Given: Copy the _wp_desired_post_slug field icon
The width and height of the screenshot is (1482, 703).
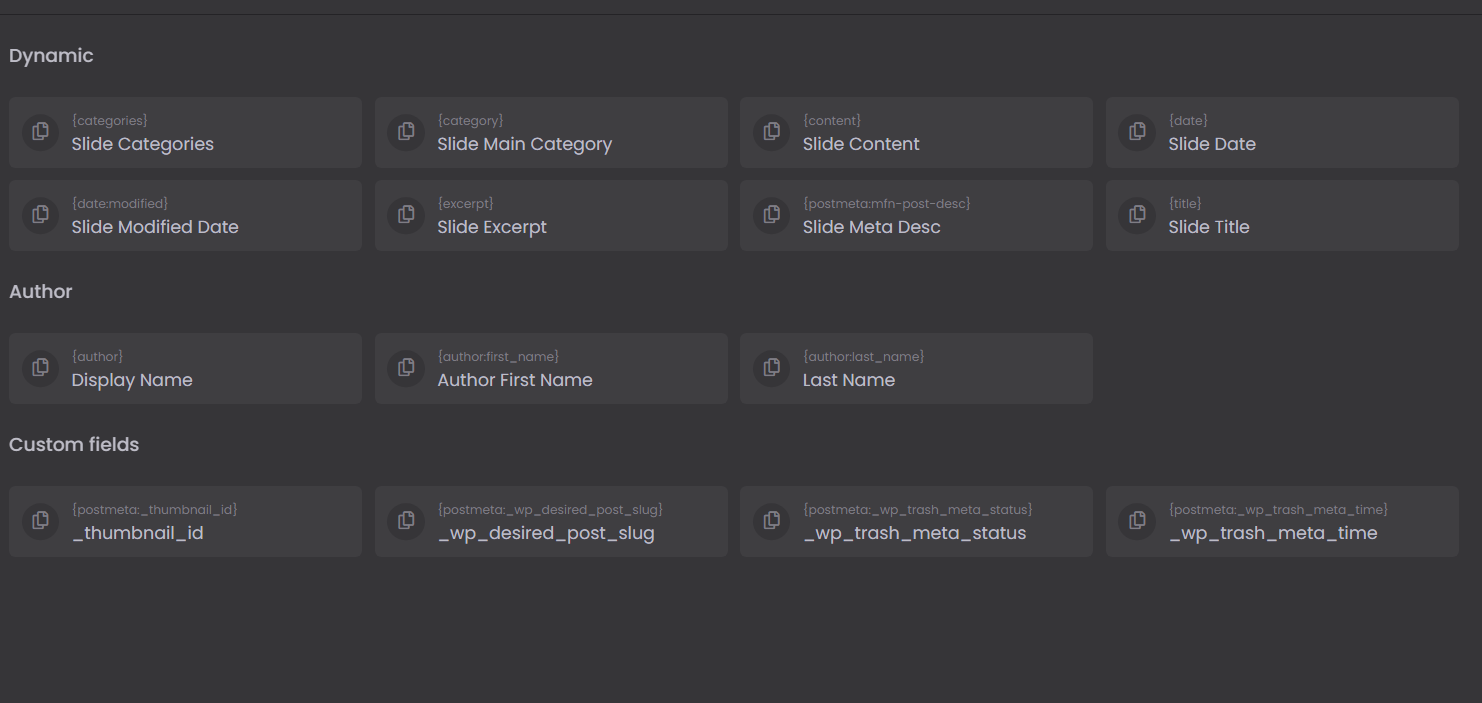Looking at the screenshot, I should (406, 521).
